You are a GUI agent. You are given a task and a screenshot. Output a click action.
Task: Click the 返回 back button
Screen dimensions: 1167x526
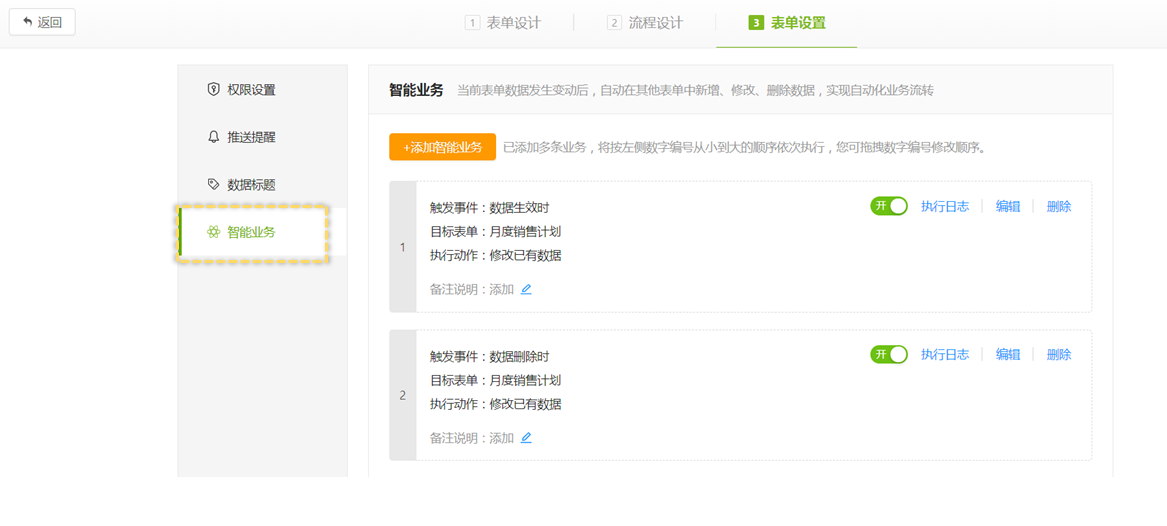click(x=42, y=22)
